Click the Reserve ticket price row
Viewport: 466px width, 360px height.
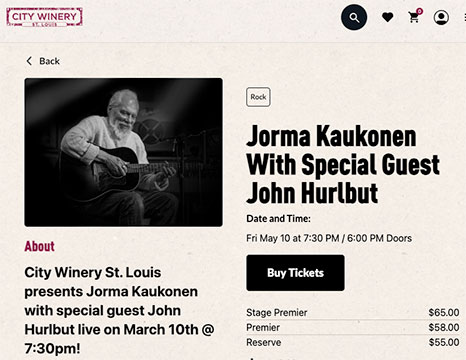pyautogui.click(x=353, y=342)
